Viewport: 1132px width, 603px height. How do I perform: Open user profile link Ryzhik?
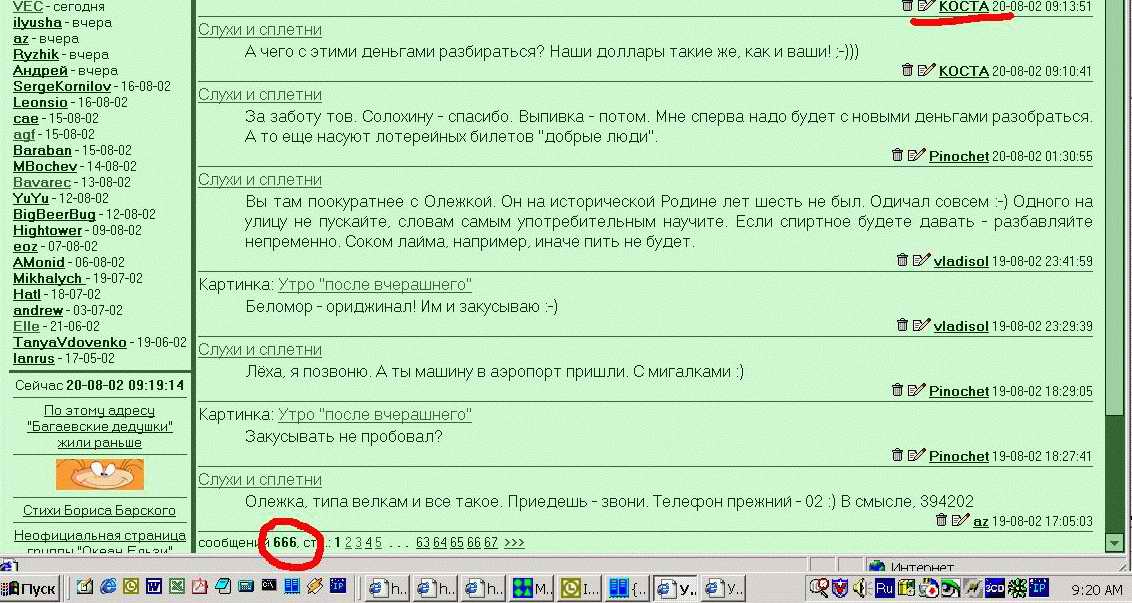(x=35, y=54)
